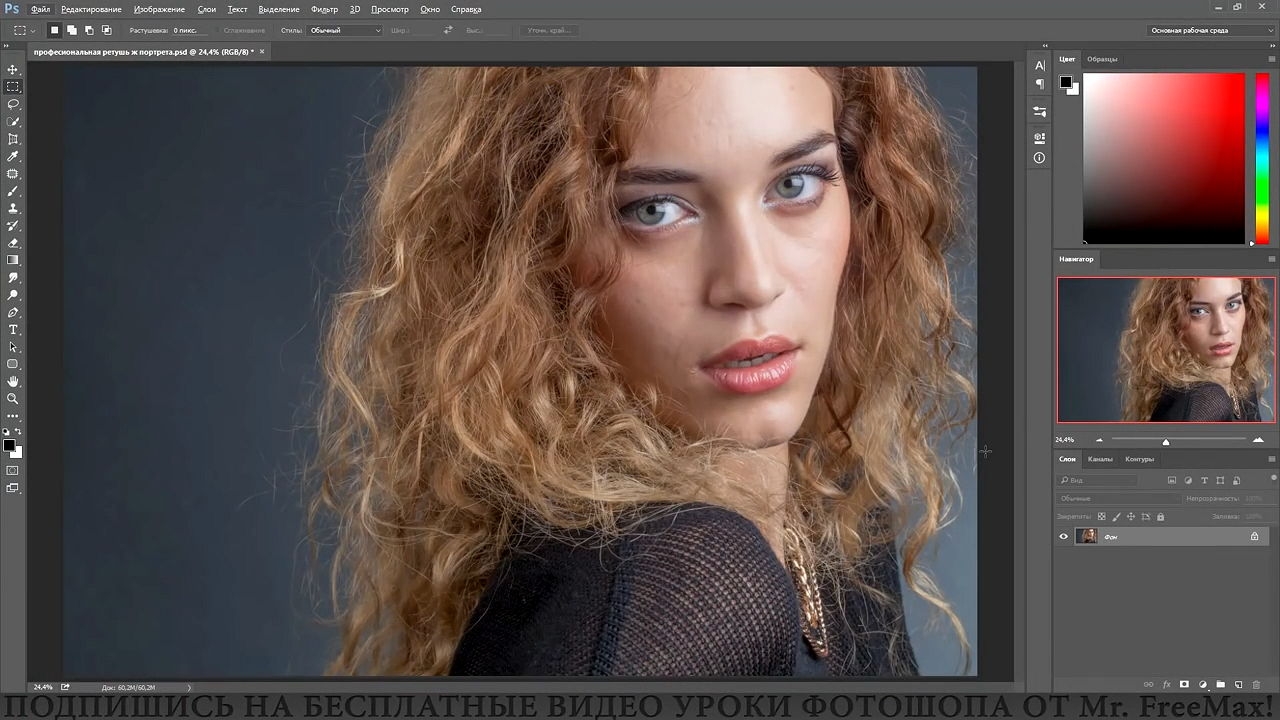The height and width of the screenshot is (720, 1280).
Task: Toggle lock position for layer
Action: [x=1131, y=517]
